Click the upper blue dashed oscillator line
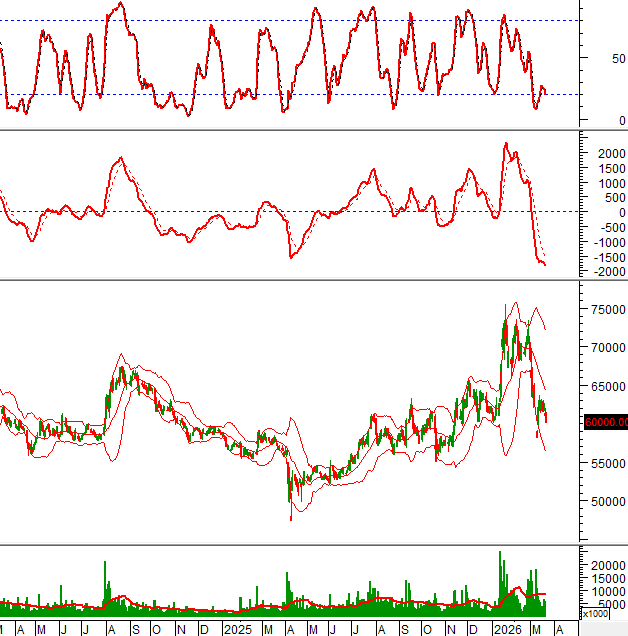 (300, 20)
